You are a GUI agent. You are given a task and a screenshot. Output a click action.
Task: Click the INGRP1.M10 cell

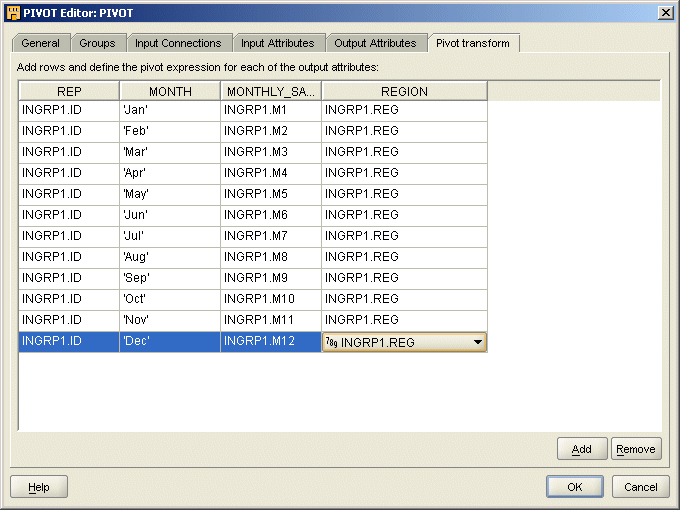271,299
